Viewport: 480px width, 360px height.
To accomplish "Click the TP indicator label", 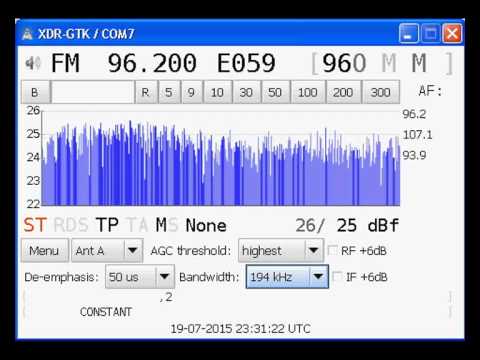I will tap(107, 225).
